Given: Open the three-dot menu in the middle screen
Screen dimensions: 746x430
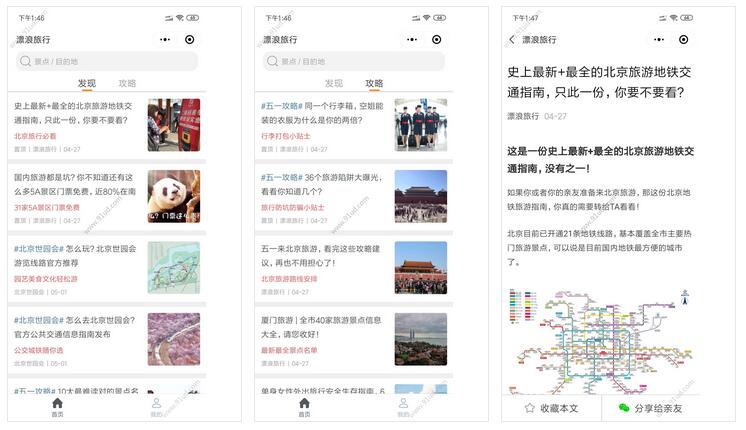Looking at the screenshot, I should point(412,39).
